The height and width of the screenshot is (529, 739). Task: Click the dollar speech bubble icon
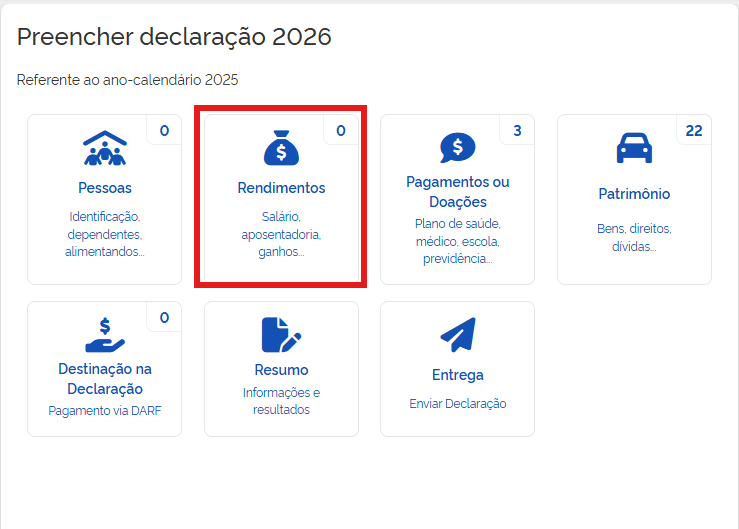pyautogui.click(x=457, y=147)
